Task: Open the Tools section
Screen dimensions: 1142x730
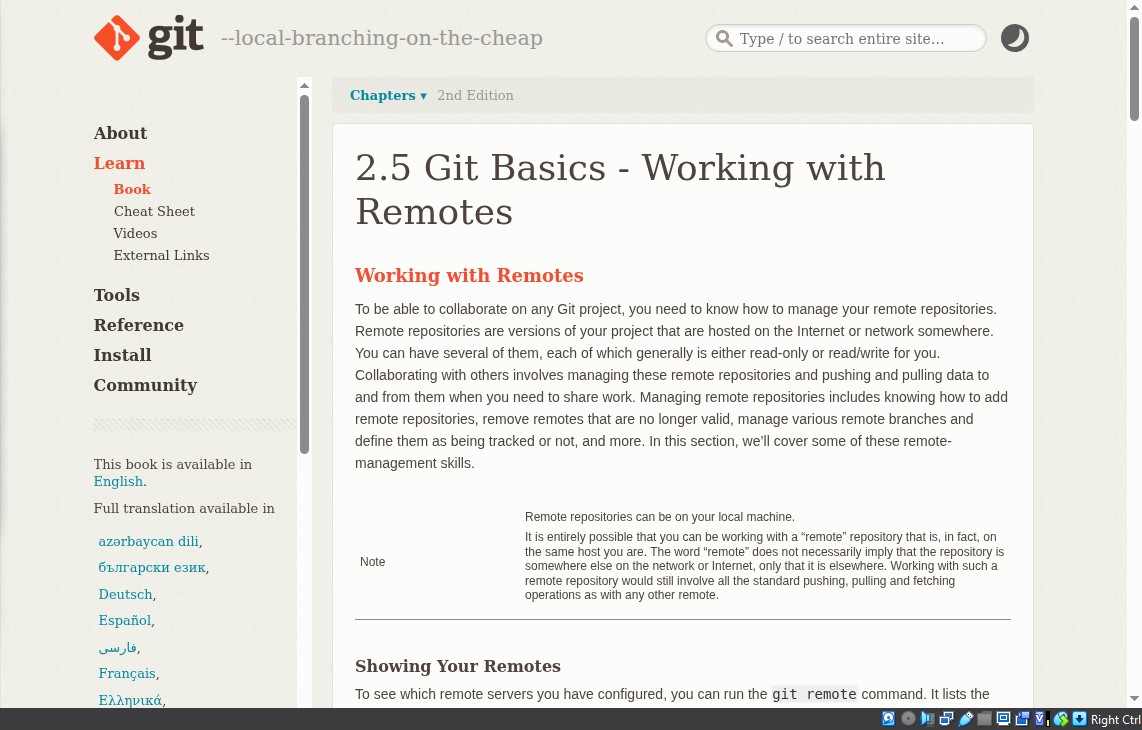Action: (117, 295)
